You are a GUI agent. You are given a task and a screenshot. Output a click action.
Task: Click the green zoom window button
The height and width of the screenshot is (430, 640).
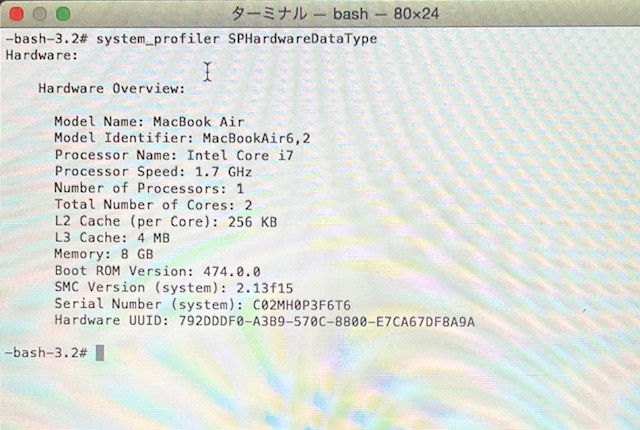[x=63, y=14]
